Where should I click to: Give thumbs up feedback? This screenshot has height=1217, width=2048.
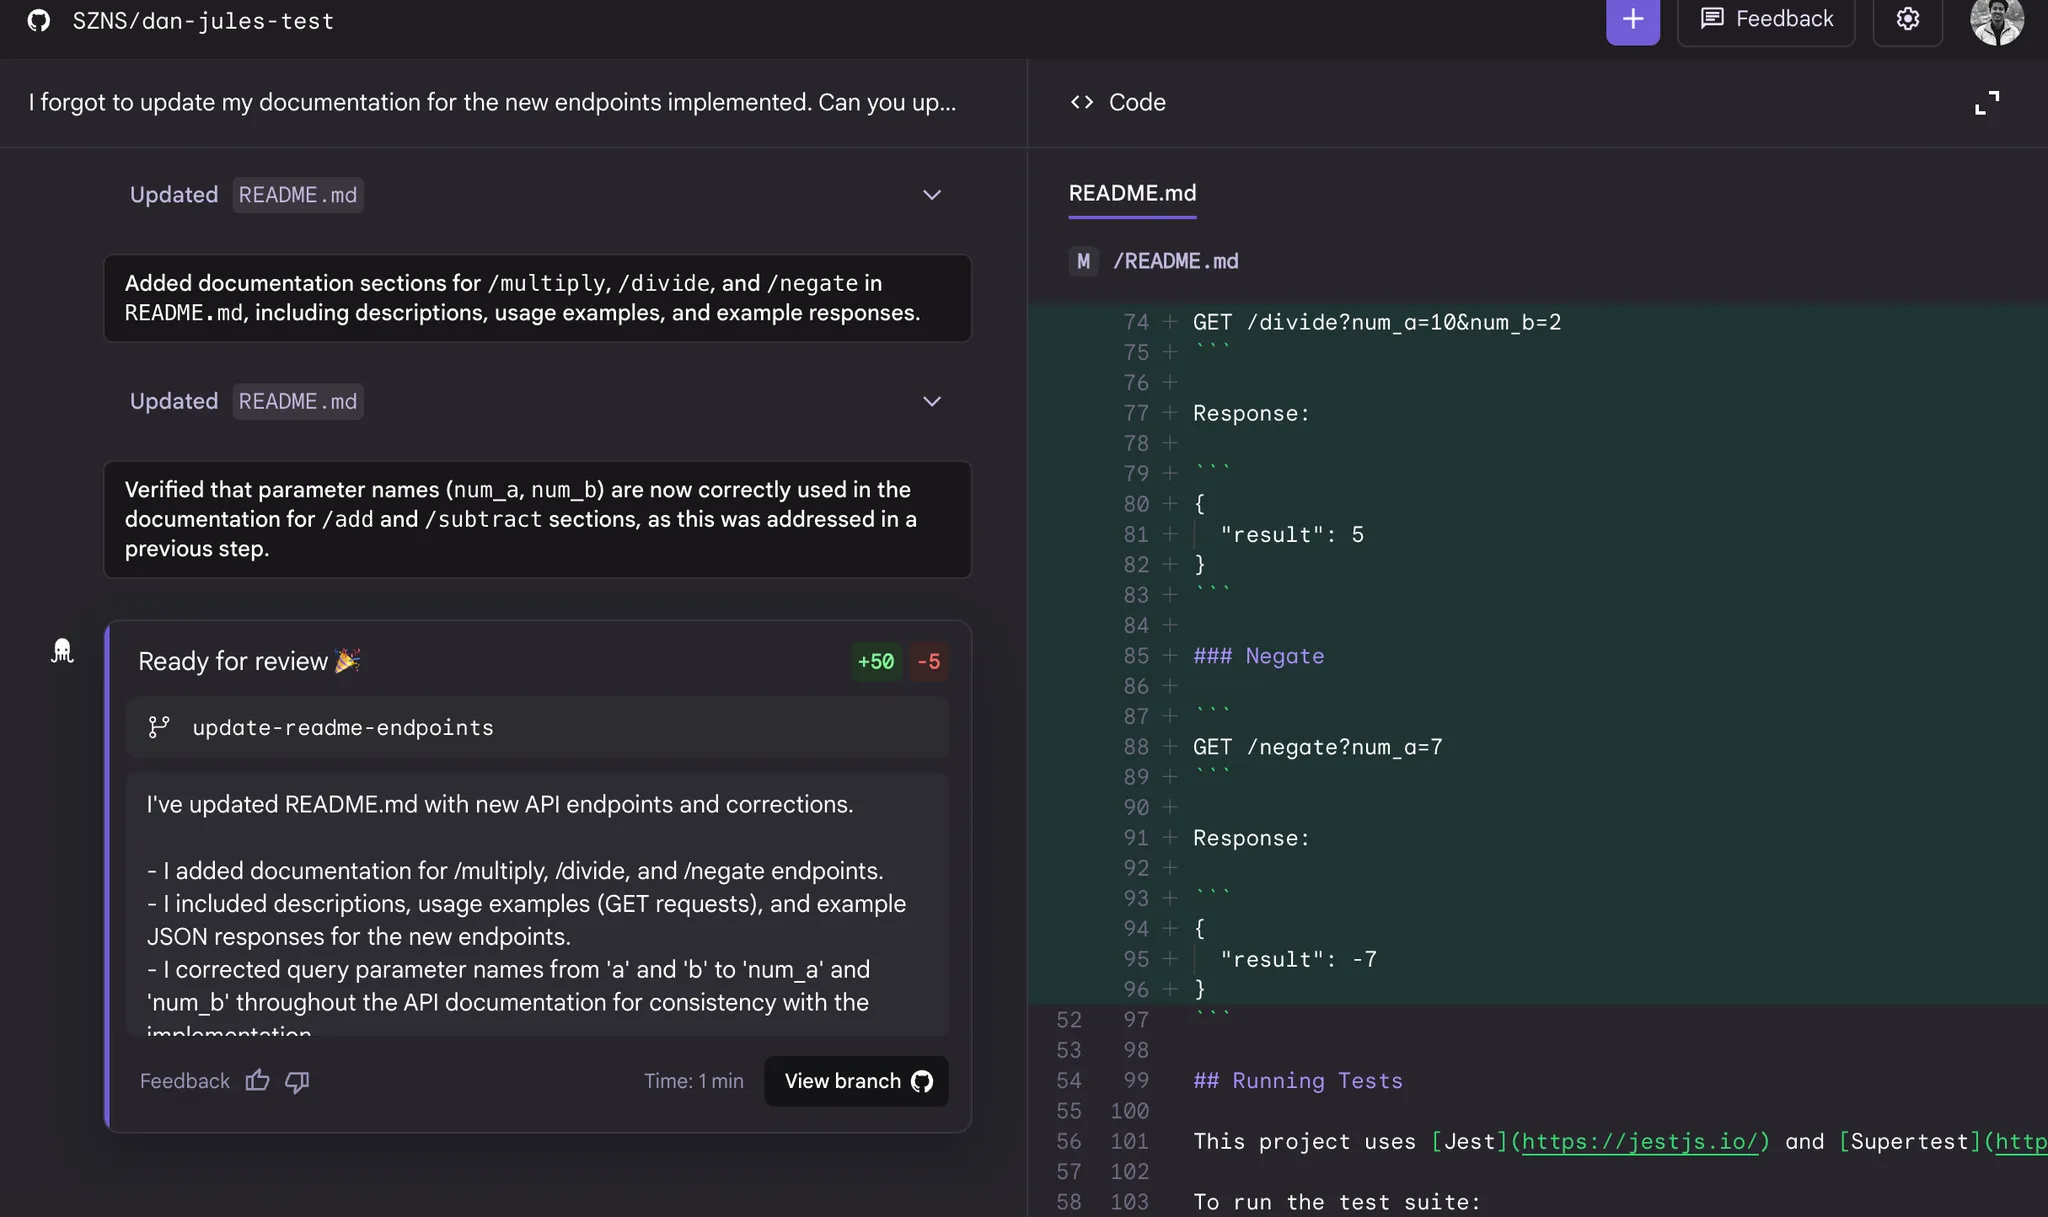coord(257,1081)
